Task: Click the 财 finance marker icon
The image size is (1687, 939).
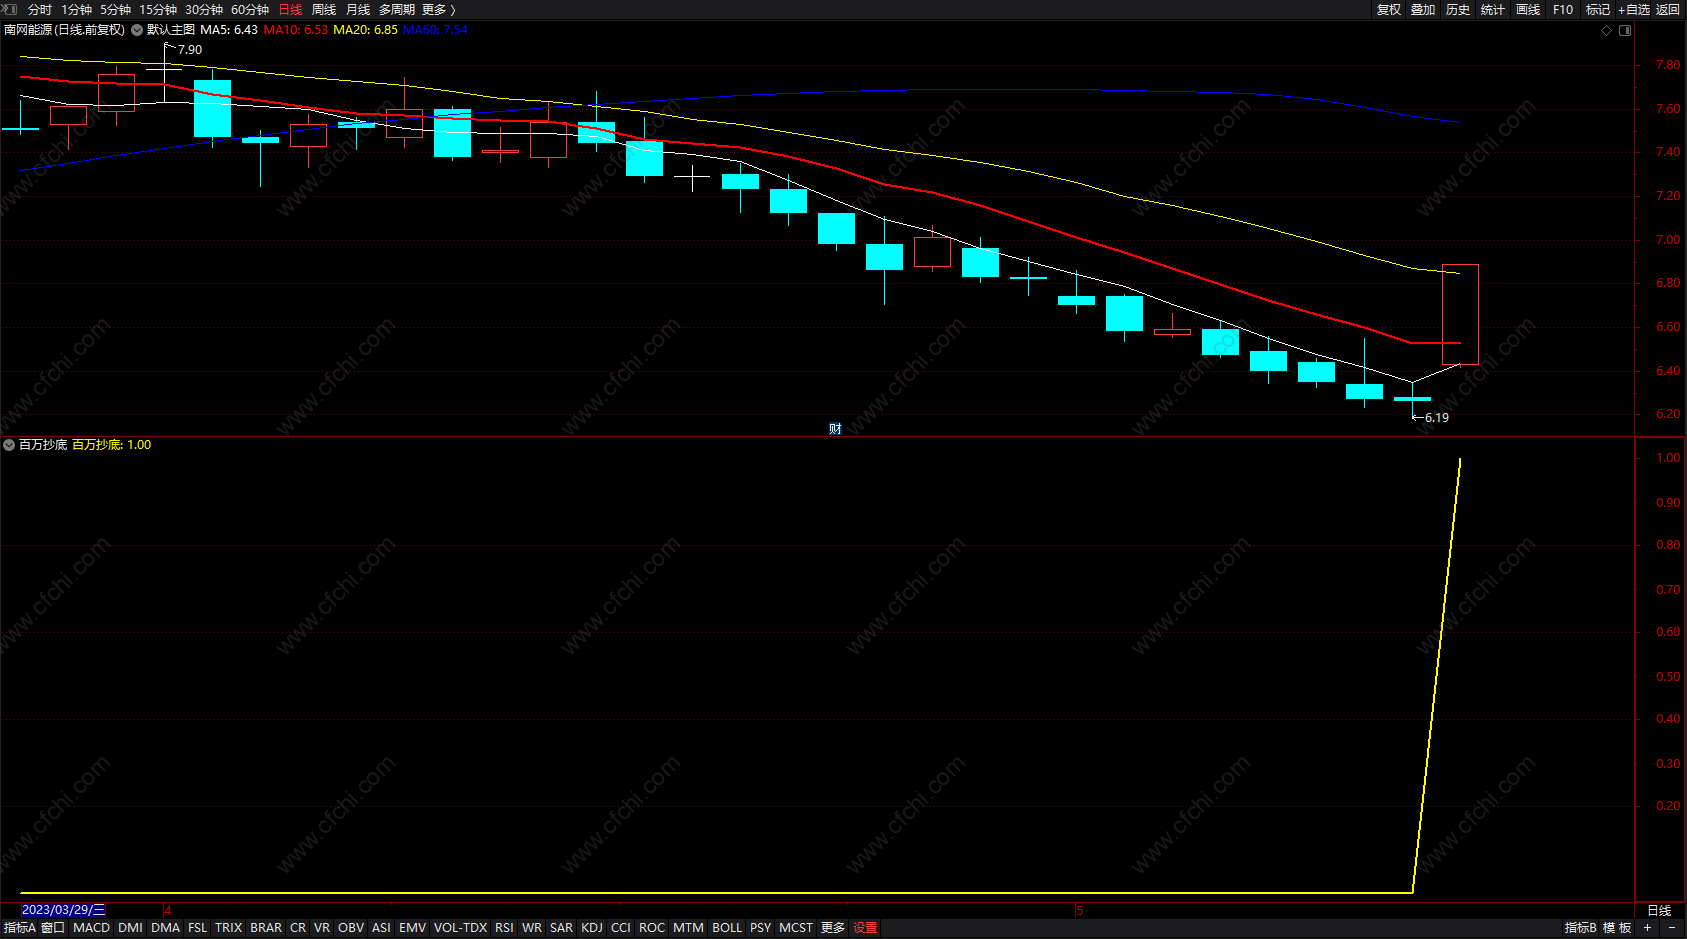Action: click(x=835, y=429)
